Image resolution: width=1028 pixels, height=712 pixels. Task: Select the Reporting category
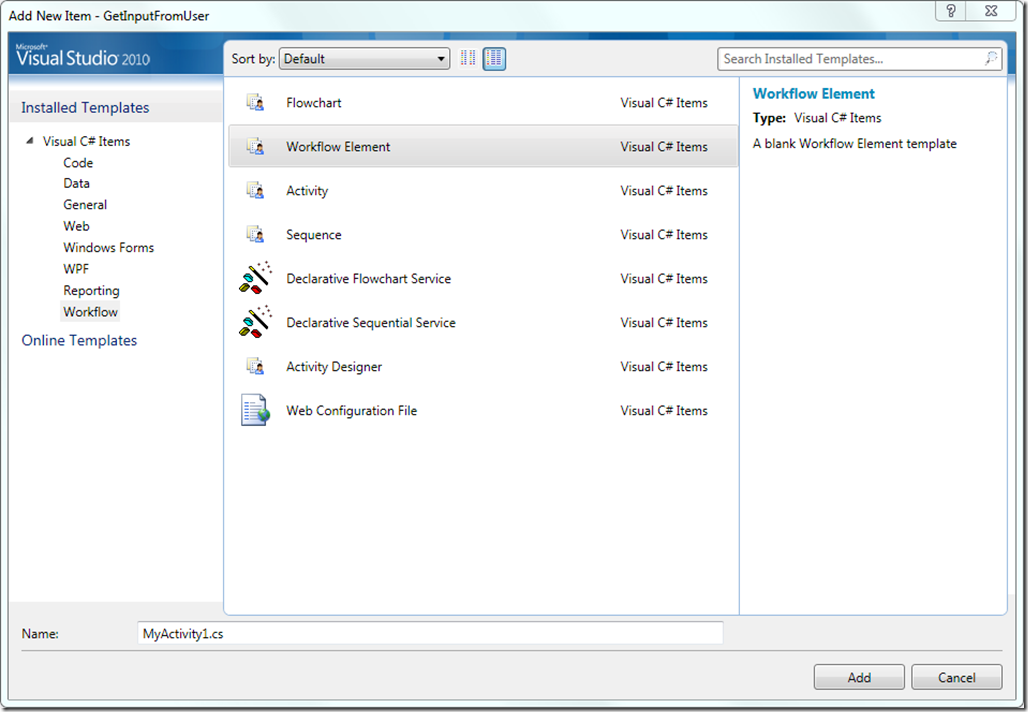click(92, 290)
